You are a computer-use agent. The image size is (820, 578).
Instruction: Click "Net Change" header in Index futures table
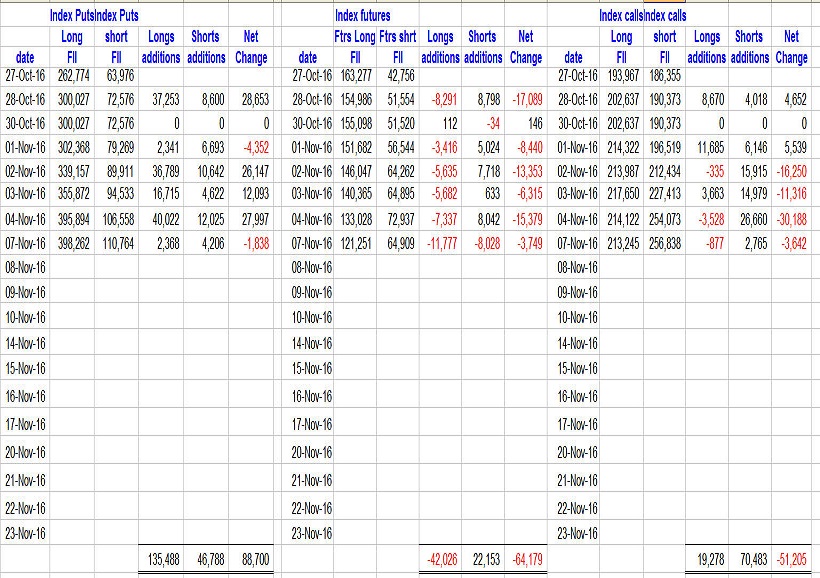tap(526, 47)
